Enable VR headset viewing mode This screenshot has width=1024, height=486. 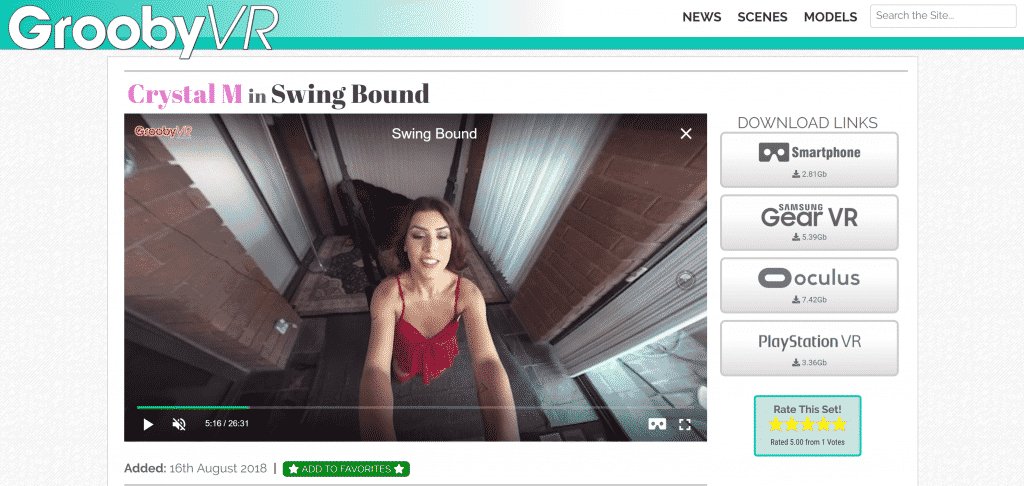[657, 425]
